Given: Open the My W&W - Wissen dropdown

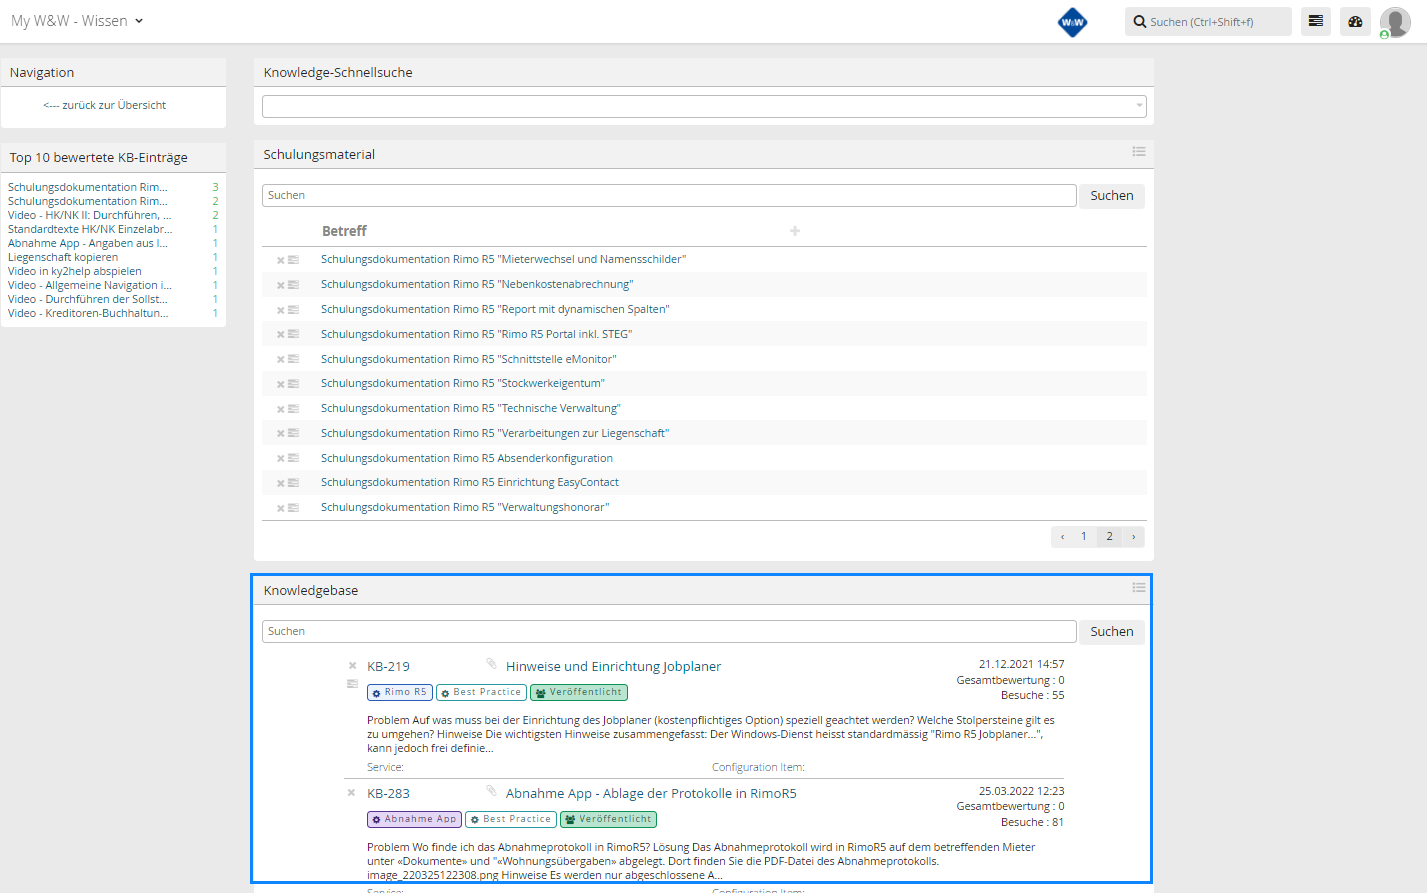Looking at the screenshot, I should pos(77,21).
